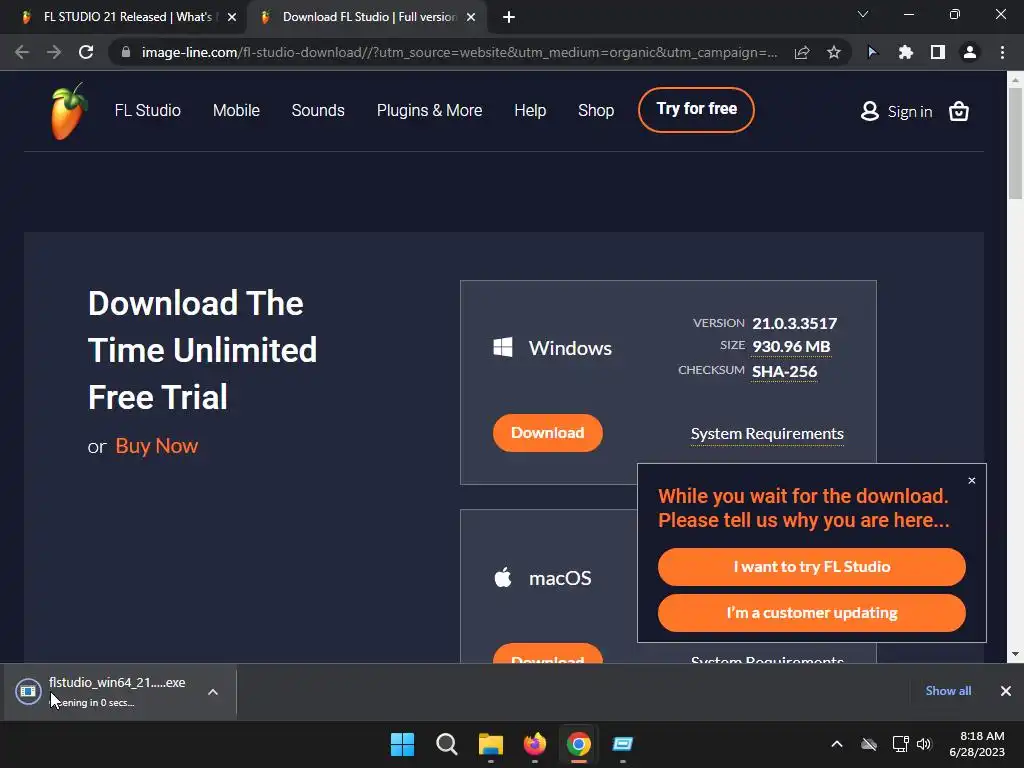Click the address bar URL field

[x=459, y=52]
